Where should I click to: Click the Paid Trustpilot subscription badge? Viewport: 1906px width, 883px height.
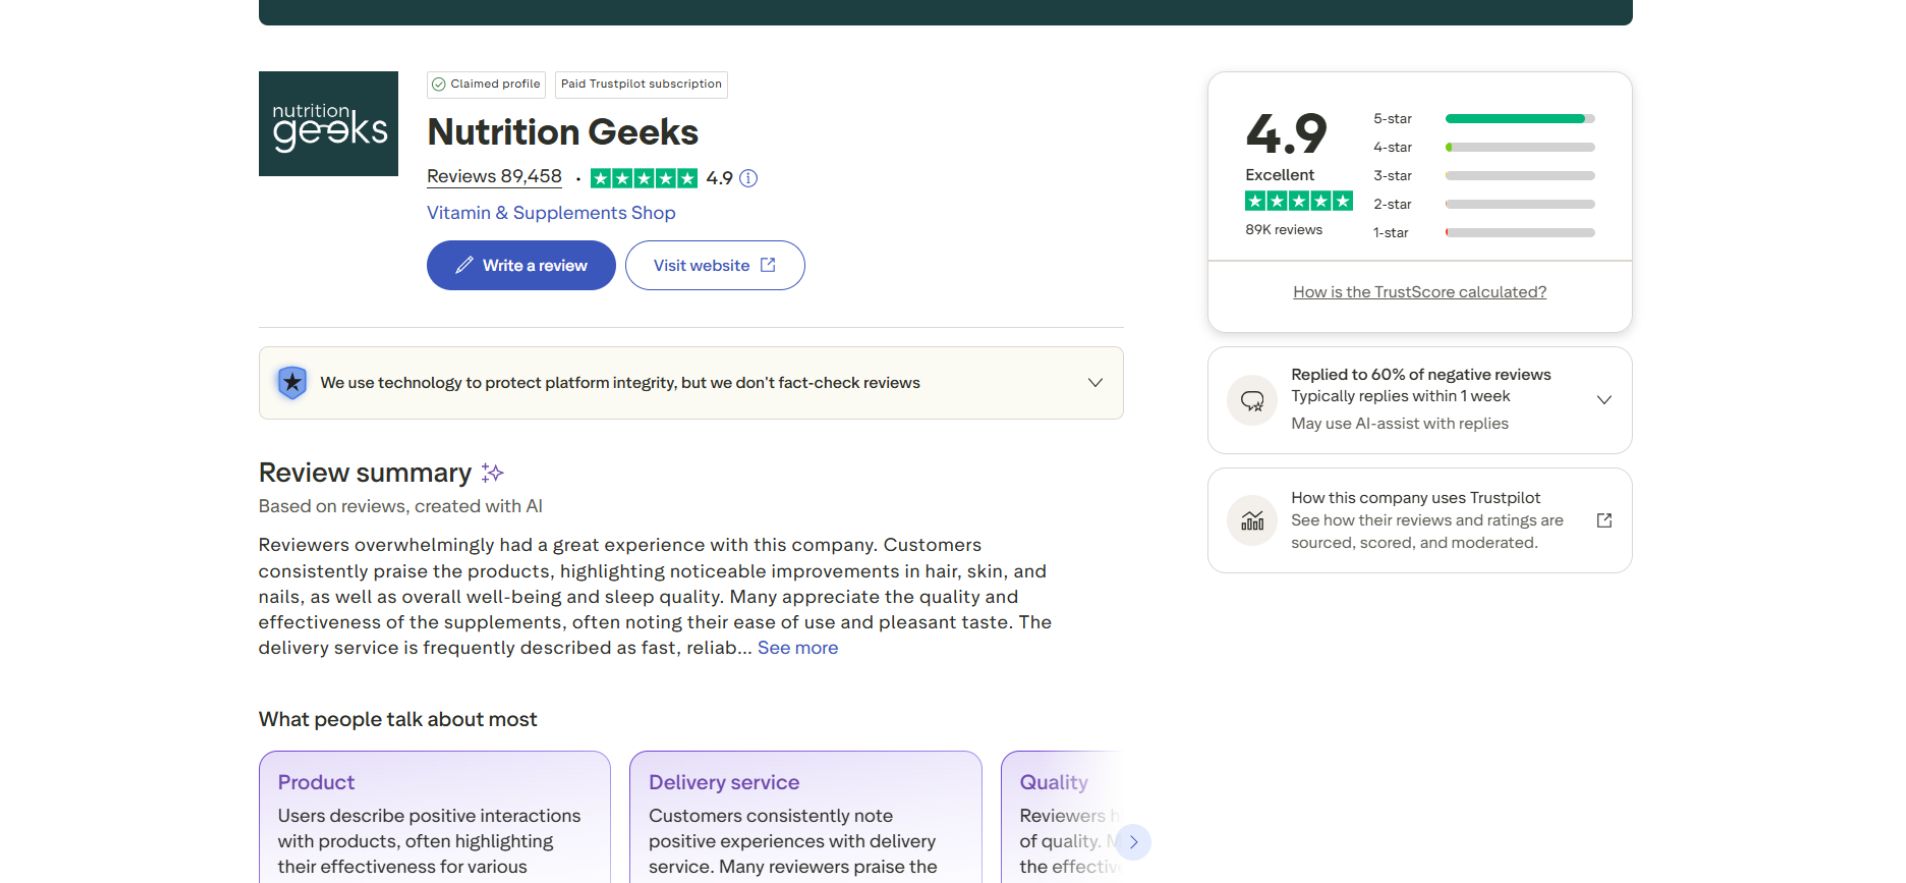pyautogui.click(x=641, y=84)
